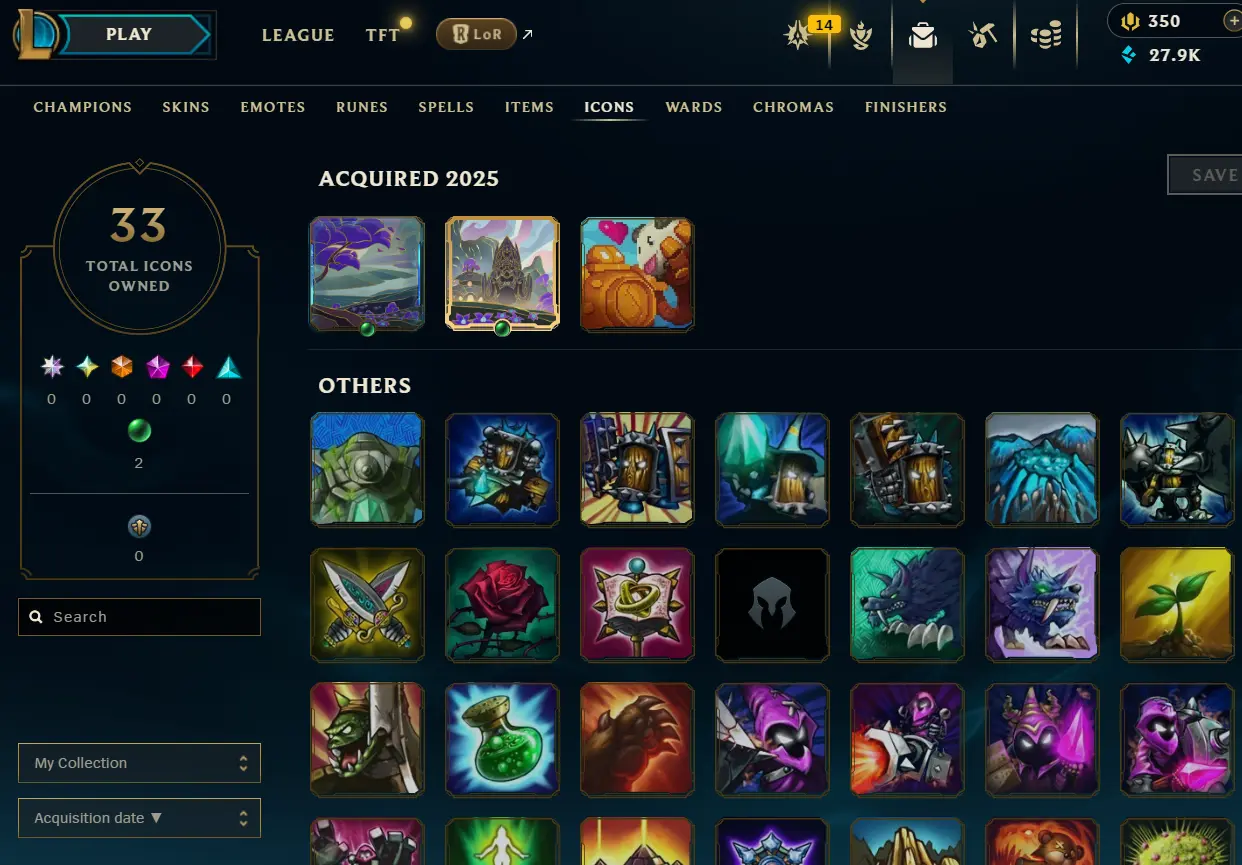Open the Collection briefcase icon in top bar

pyautogui.click(x=922, y=36)
